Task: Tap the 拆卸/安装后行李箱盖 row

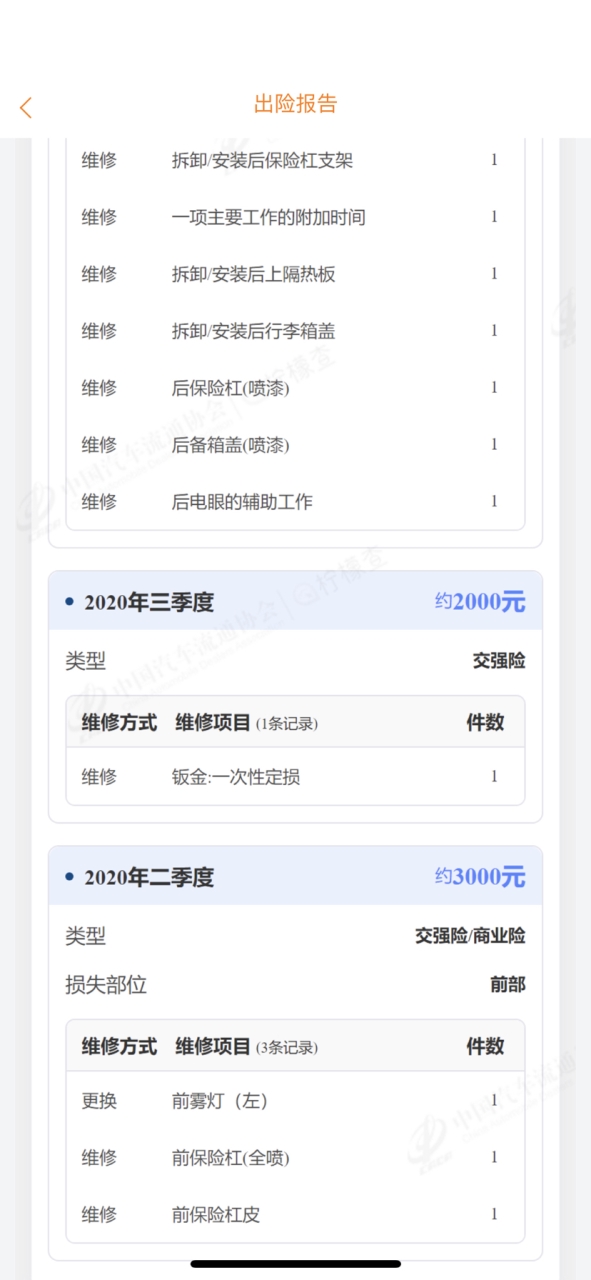Action: pyautogui.click(x=295, y=331)
